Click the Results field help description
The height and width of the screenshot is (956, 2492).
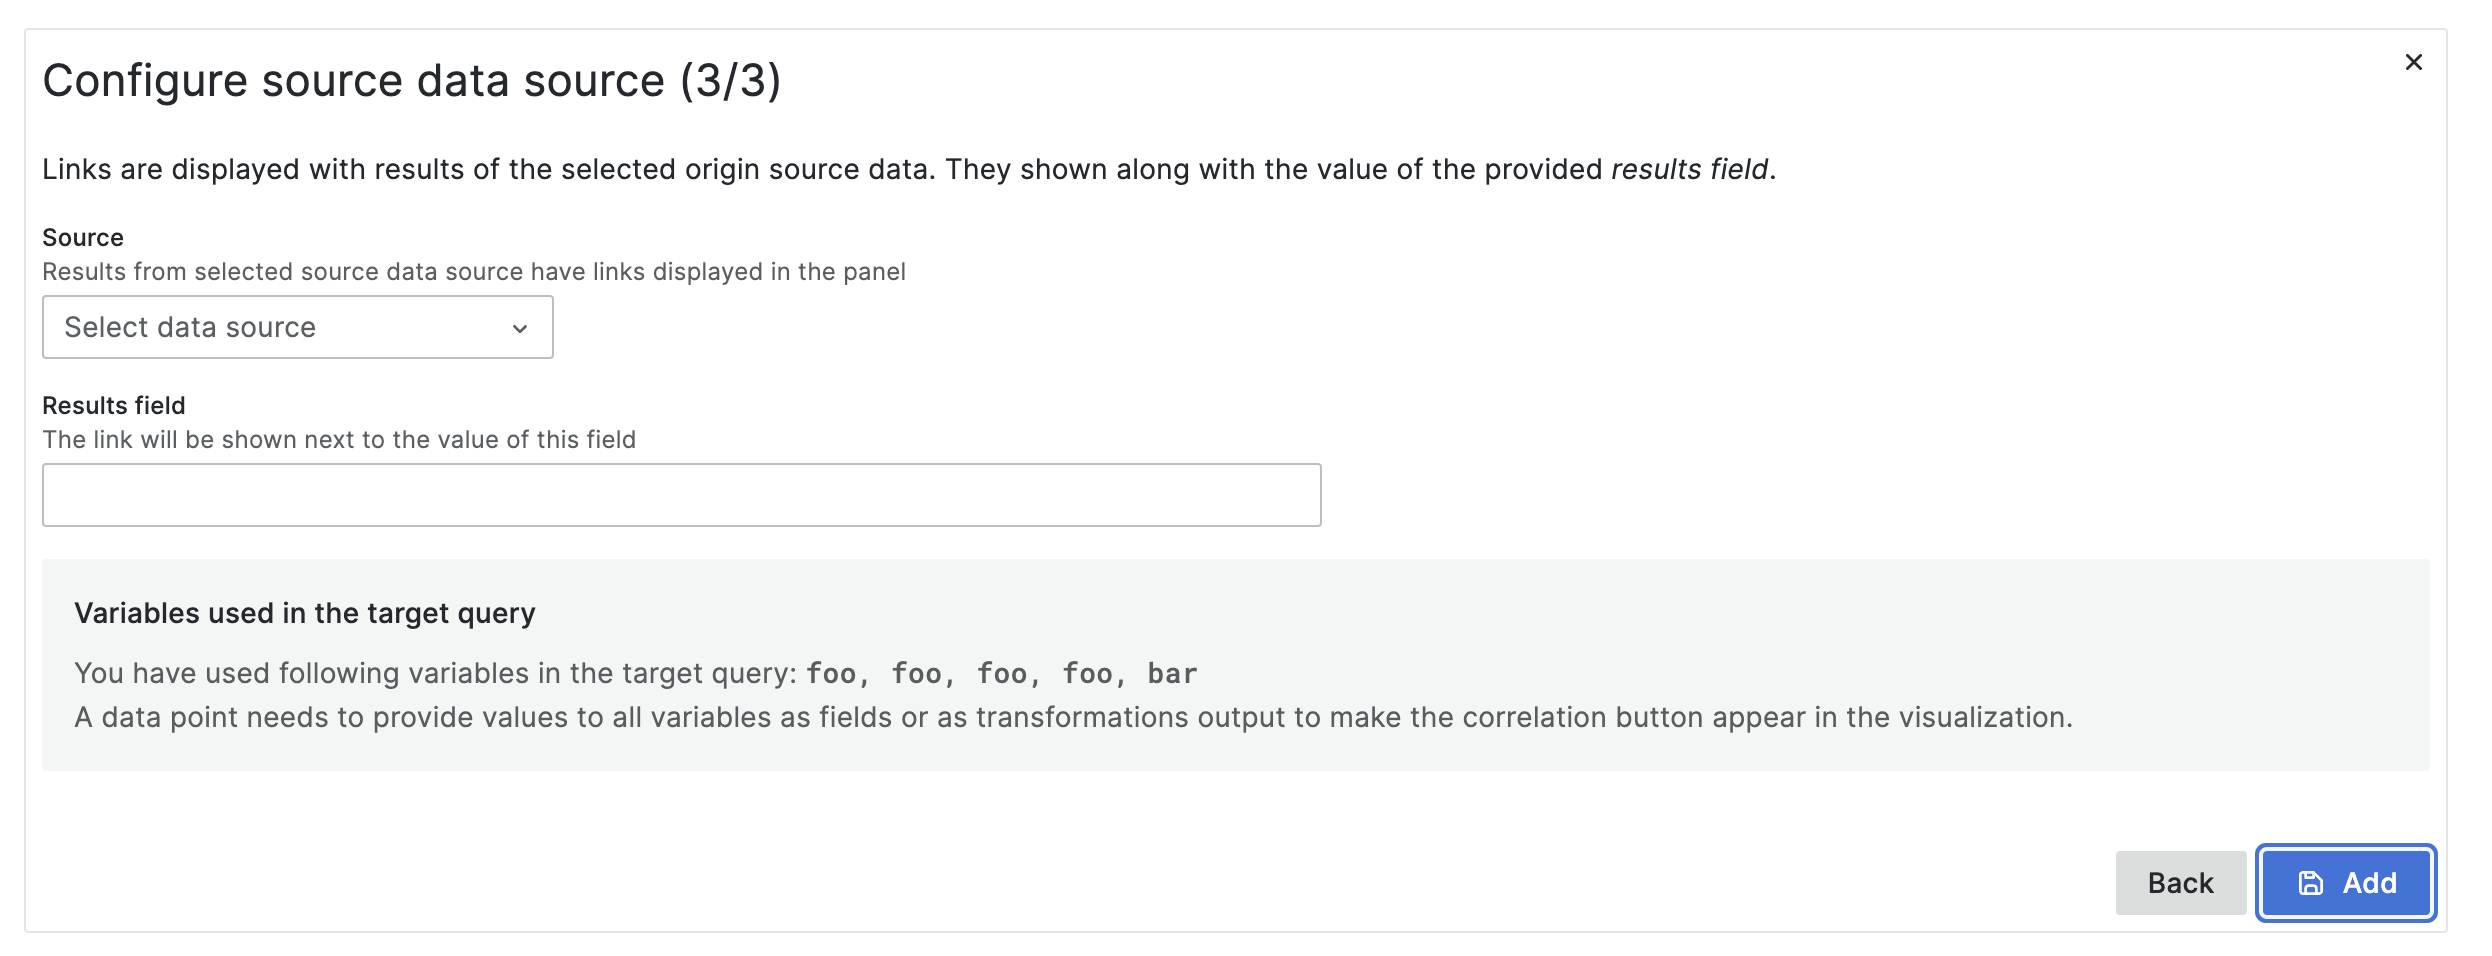click(x=339, y=440)
